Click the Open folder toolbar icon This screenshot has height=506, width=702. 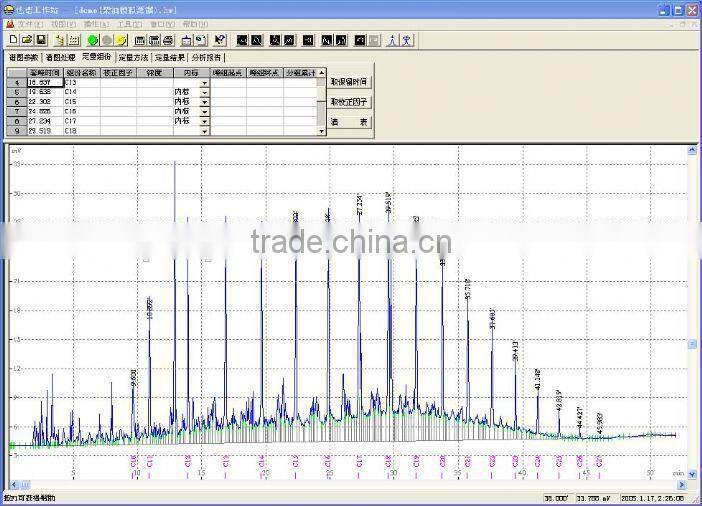26,40
